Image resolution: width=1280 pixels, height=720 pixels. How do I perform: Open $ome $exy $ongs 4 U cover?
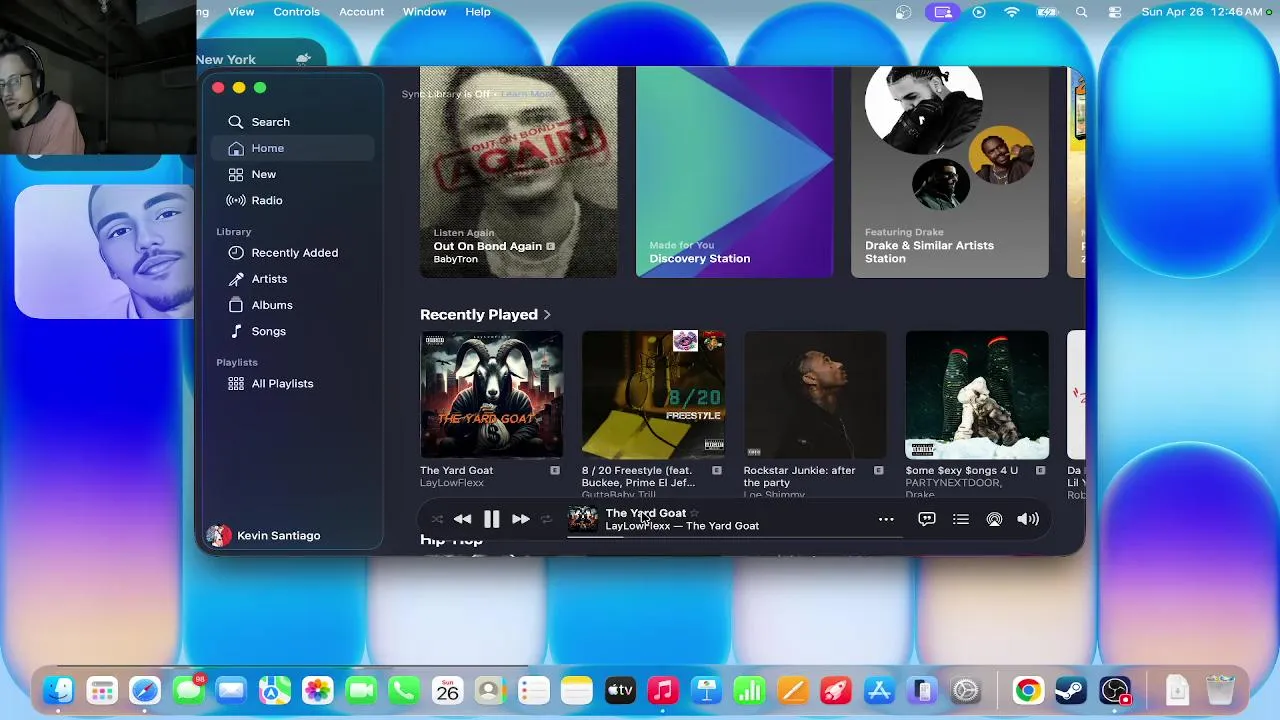tap(977, 395)
